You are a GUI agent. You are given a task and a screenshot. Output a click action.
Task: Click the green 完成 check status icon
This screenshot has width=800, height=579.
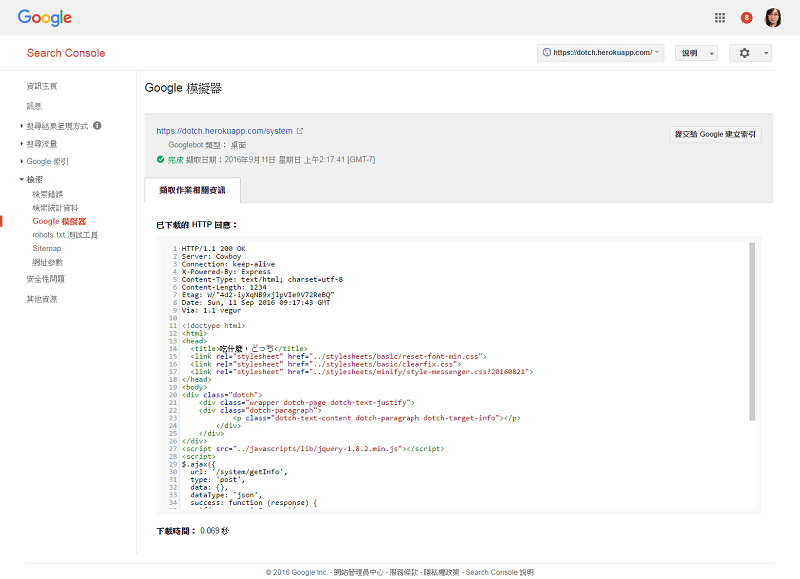click(x=160, y=160)
